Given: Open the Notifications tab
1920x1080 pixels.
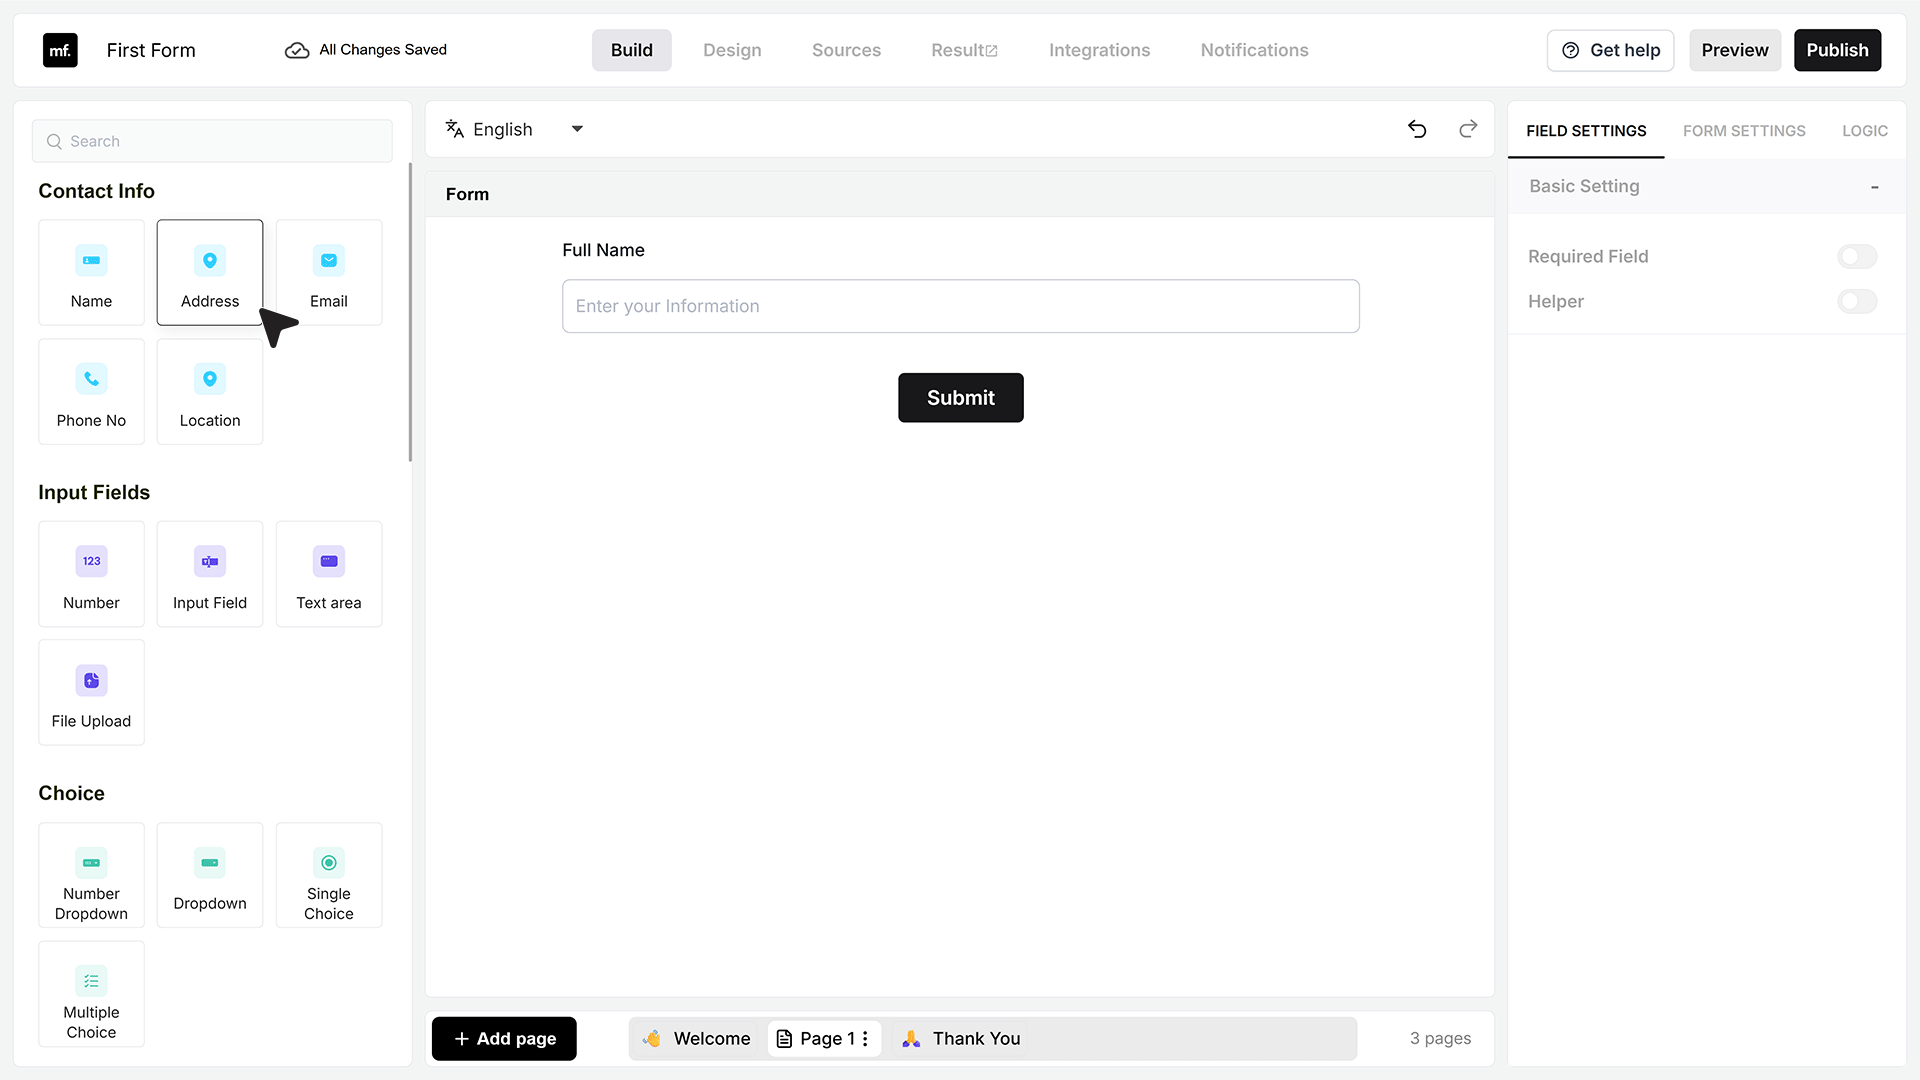Looking at the screenshot, I should click(1254, 50).
